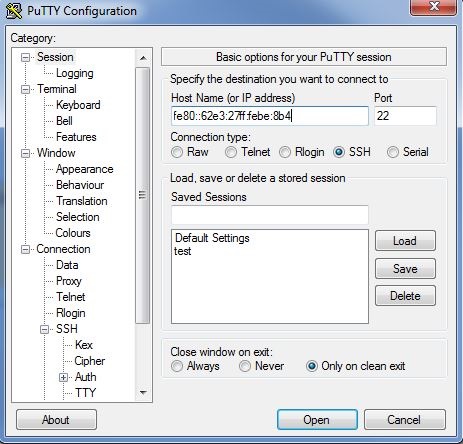Open the Appearance category
The width and height of the screenshot is (463, 444).
point(85,169)
